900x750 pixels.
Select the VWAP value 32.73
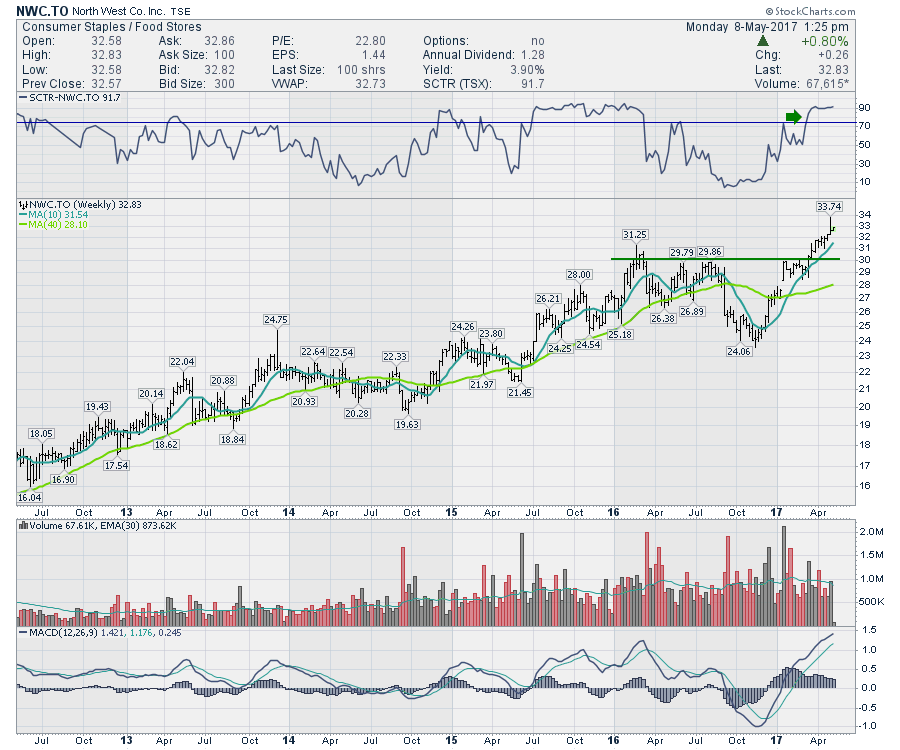pyautogui.click(x=370, y=84)
